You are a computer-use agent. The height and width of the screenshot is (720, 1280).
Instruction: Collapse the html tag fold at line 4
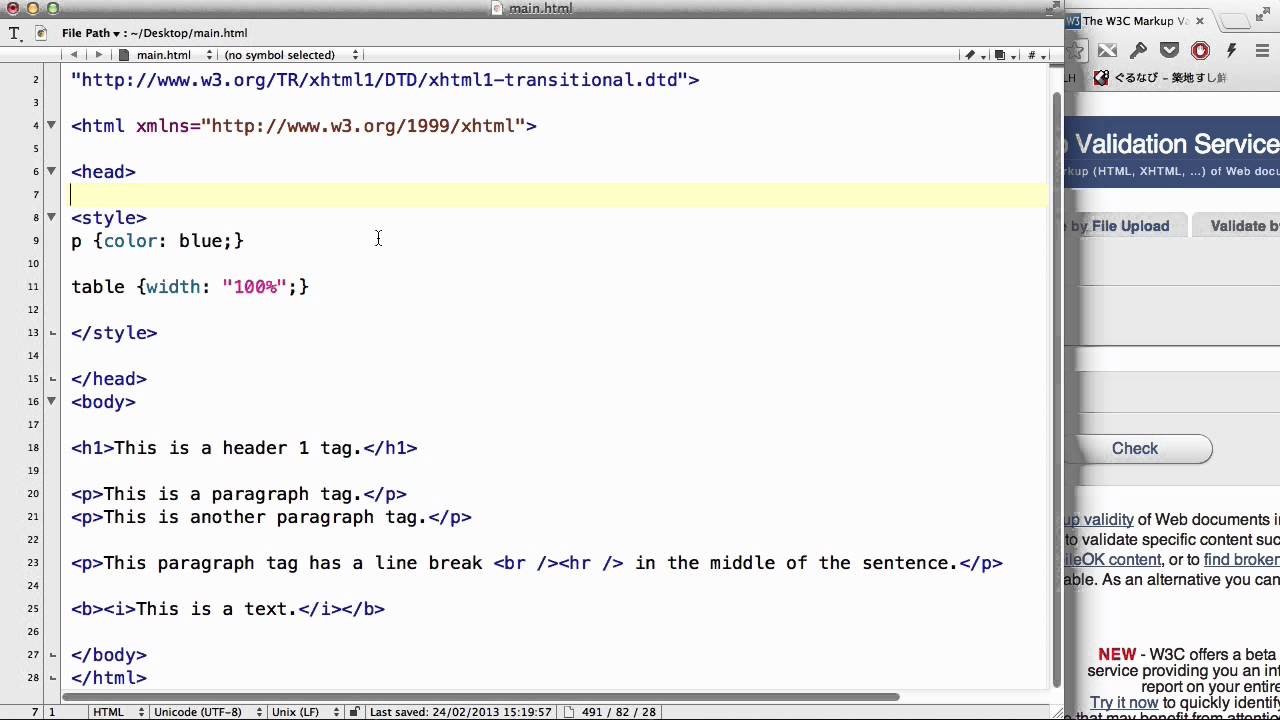point(51,125)
